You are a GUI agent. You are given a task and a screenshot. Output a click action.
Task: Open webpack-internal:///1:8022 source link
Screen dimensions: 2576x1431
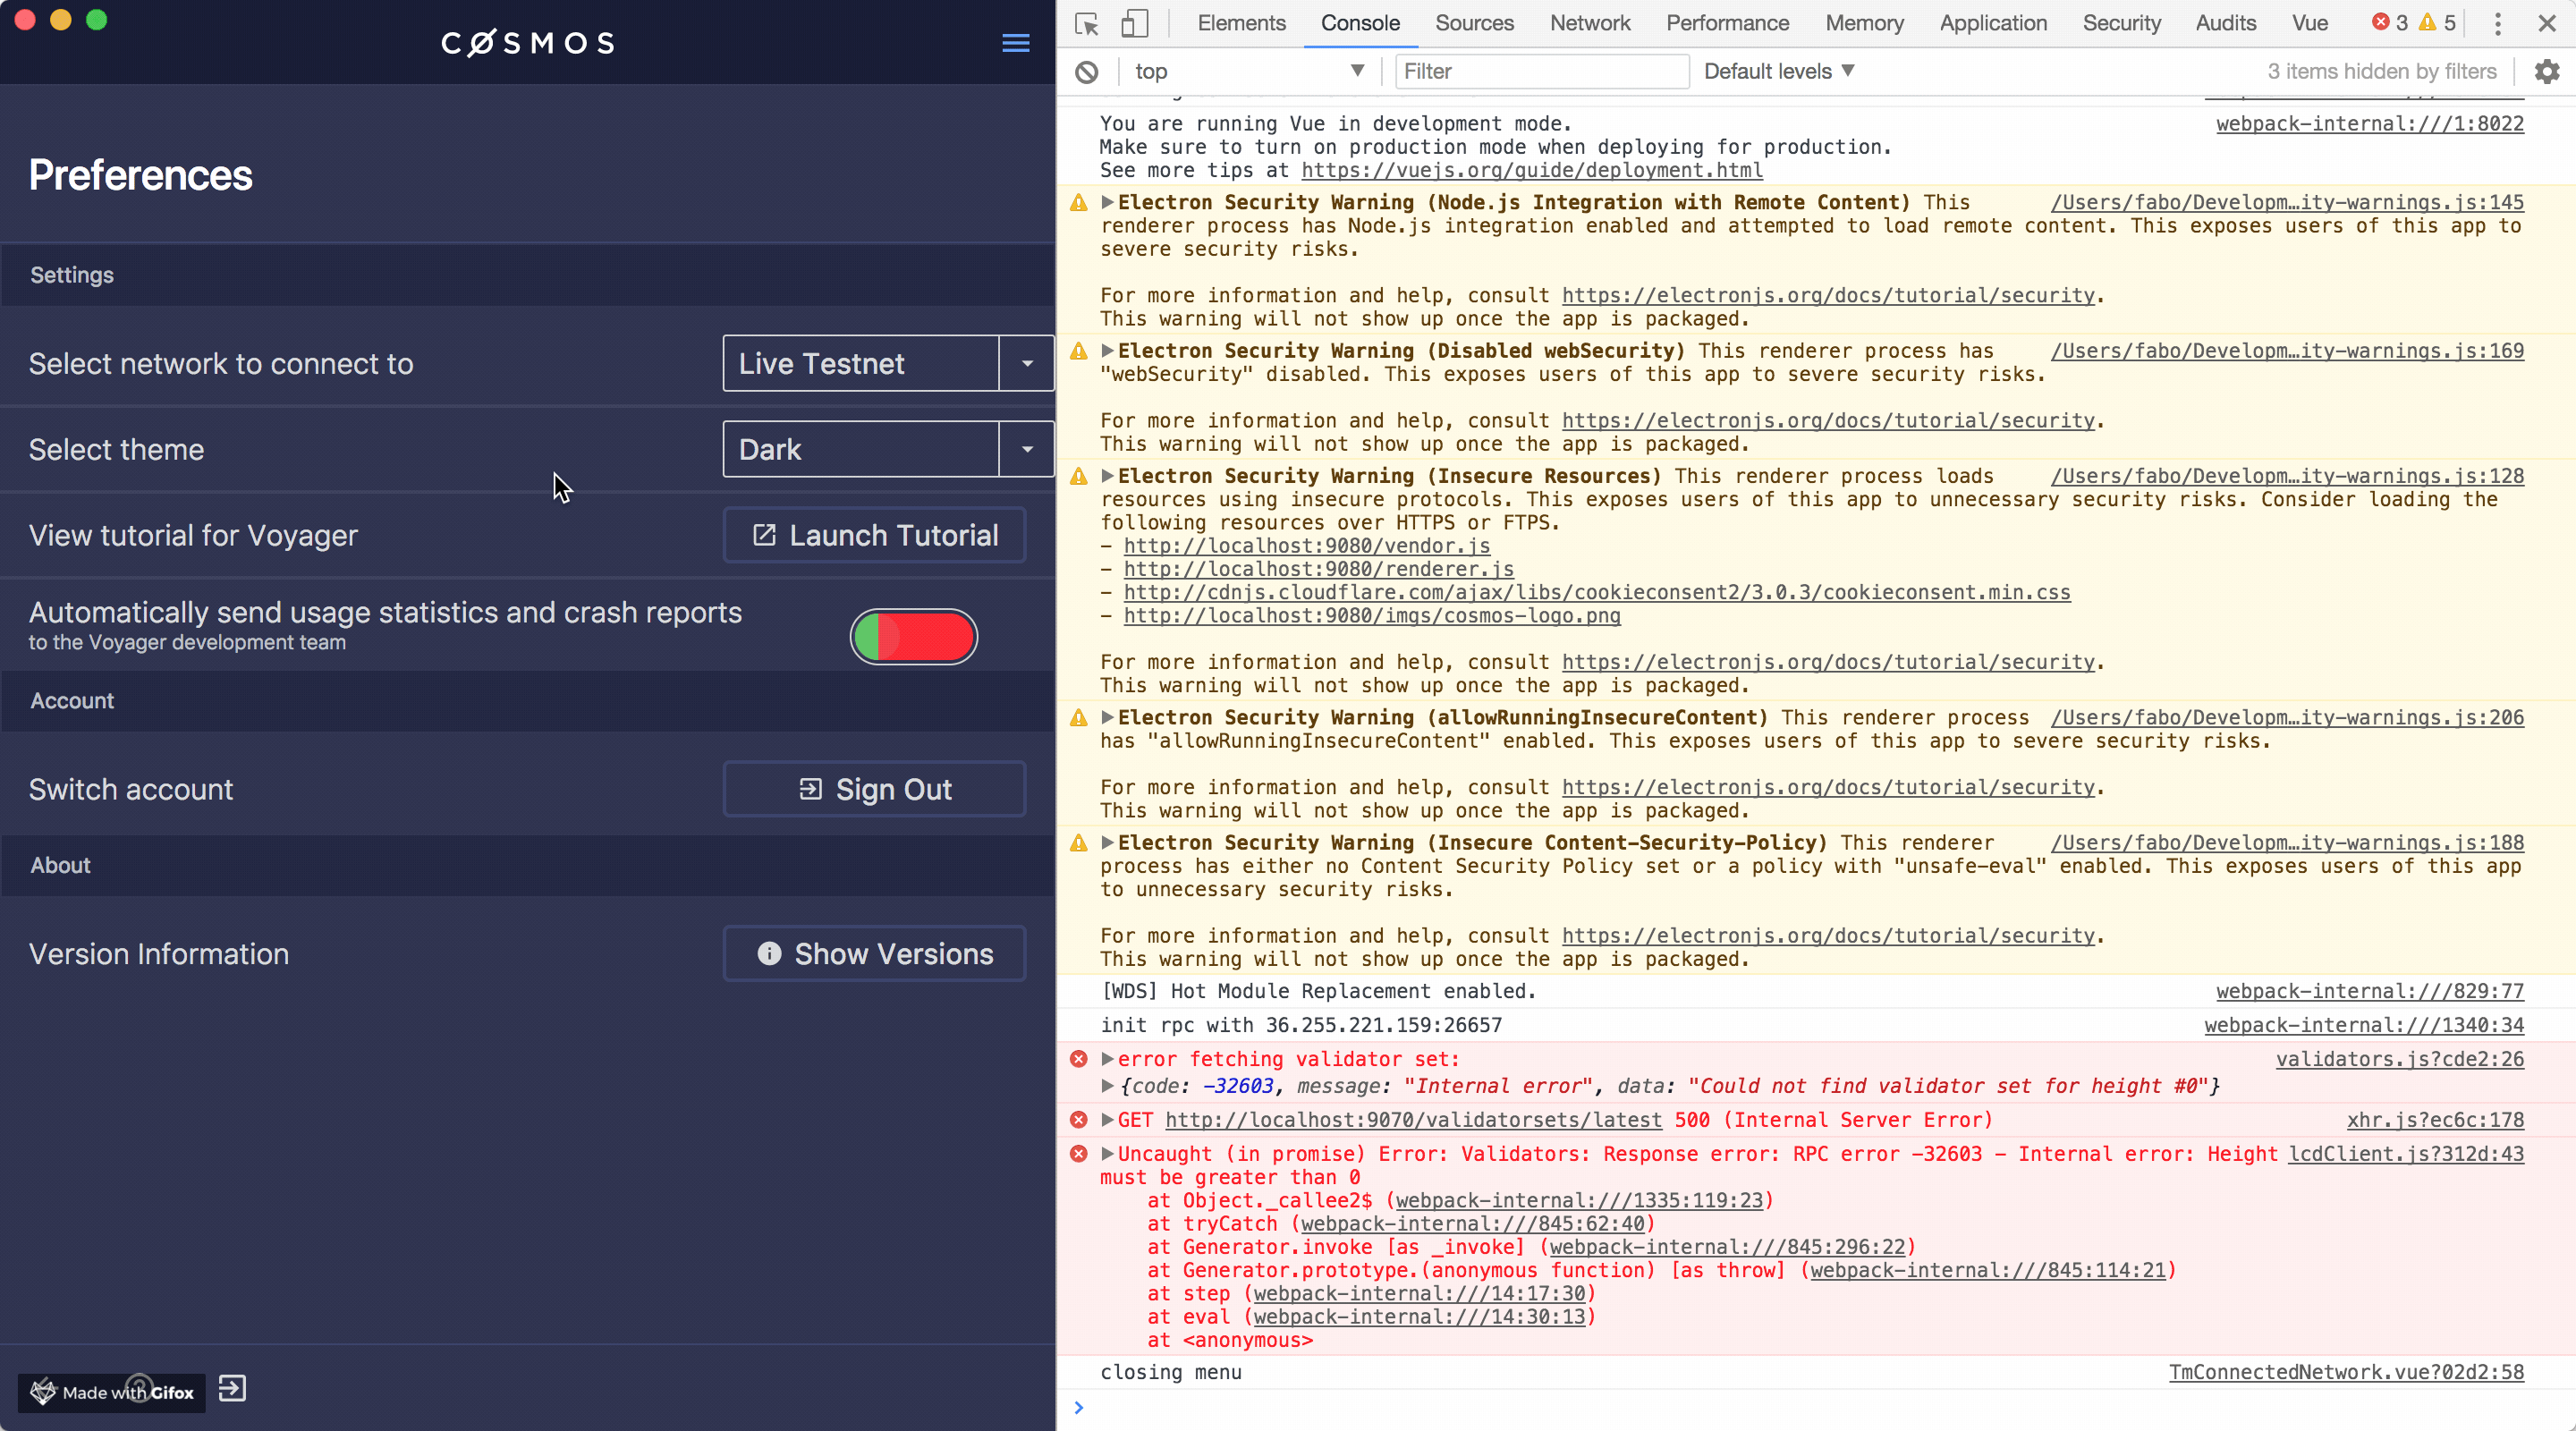(2369, 124)
